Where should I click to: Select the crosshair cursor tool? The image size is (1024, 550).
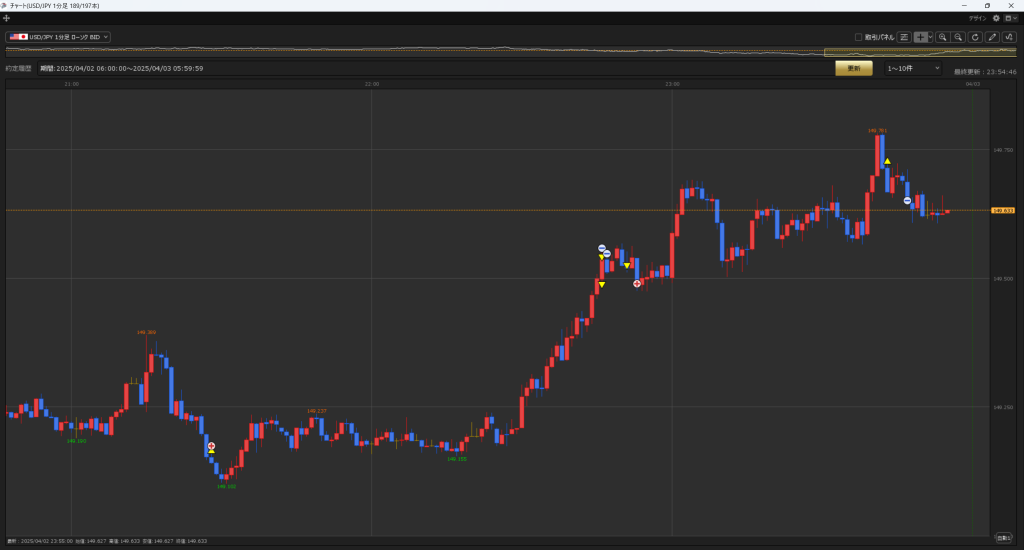pos(920,37)
